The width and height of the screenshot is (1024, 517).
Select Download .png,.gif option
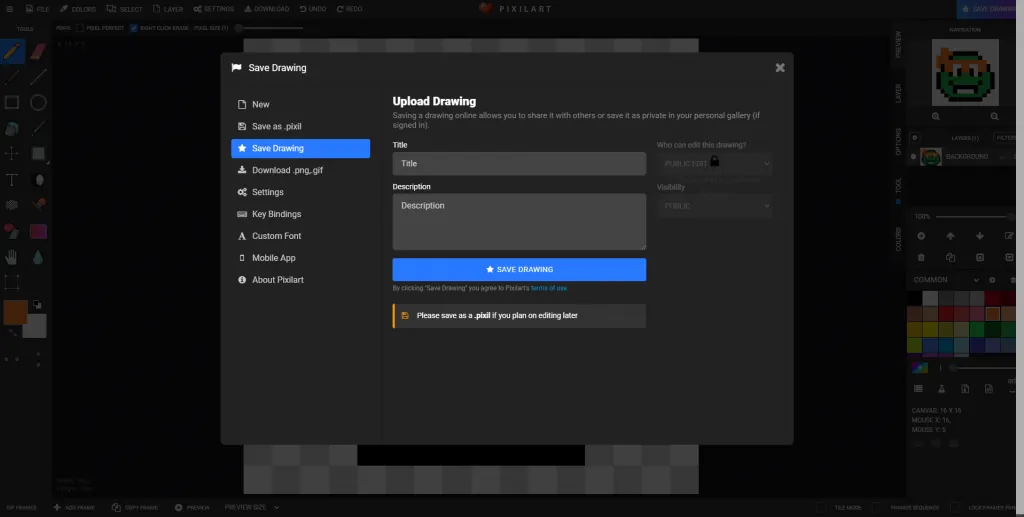300,170
